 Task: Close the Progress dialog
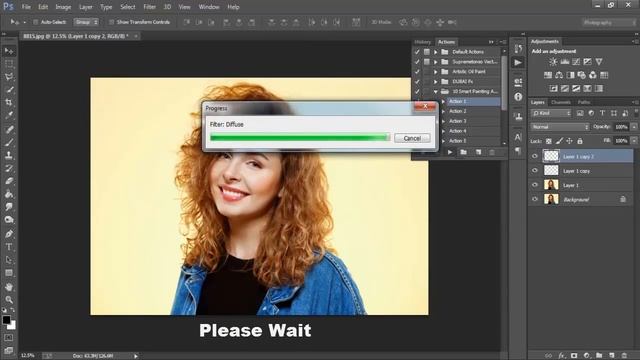(x=425, y=106)
